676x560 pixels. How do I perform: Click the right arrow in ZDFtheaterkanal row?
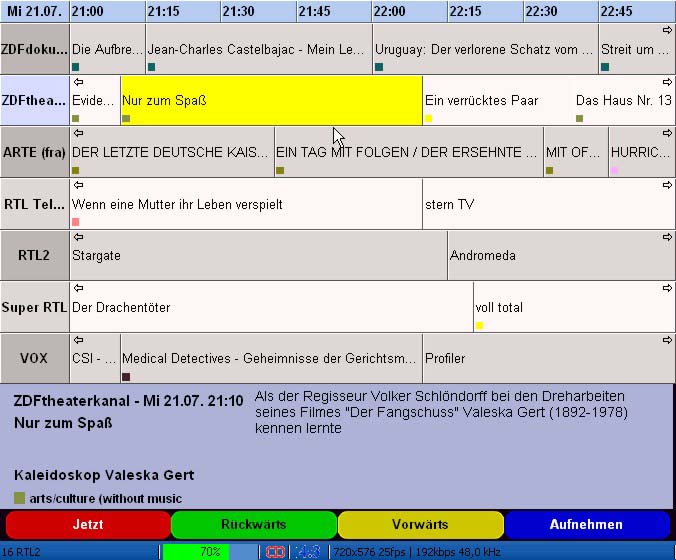pos(667,82)
